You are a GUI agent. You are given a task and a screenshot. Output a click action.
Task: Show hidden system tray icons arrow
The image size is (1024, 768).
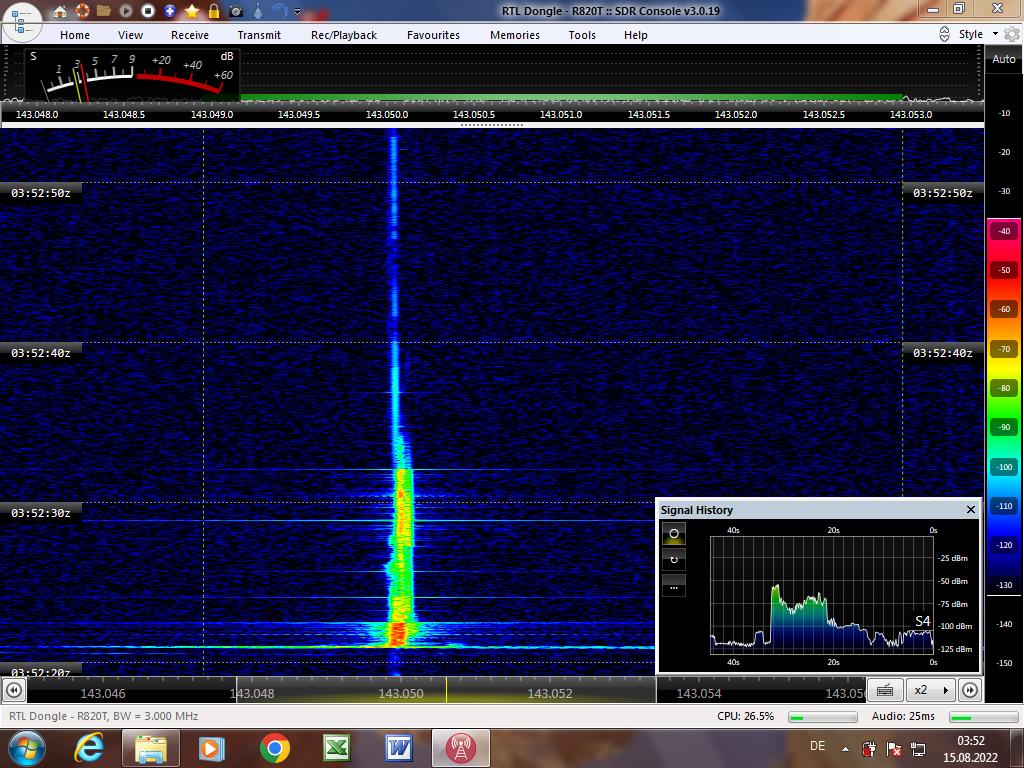[x=846, y=749]
